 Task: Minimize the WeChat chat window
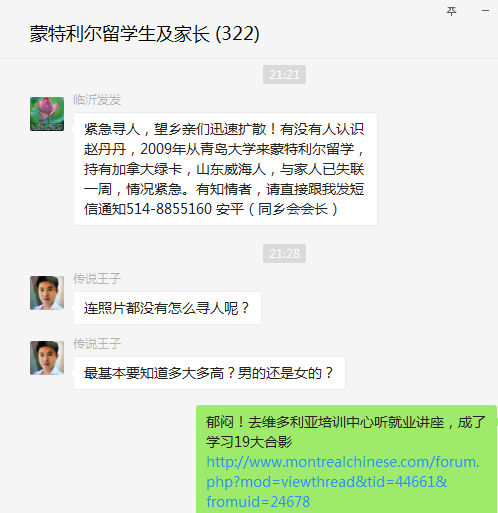485,11
